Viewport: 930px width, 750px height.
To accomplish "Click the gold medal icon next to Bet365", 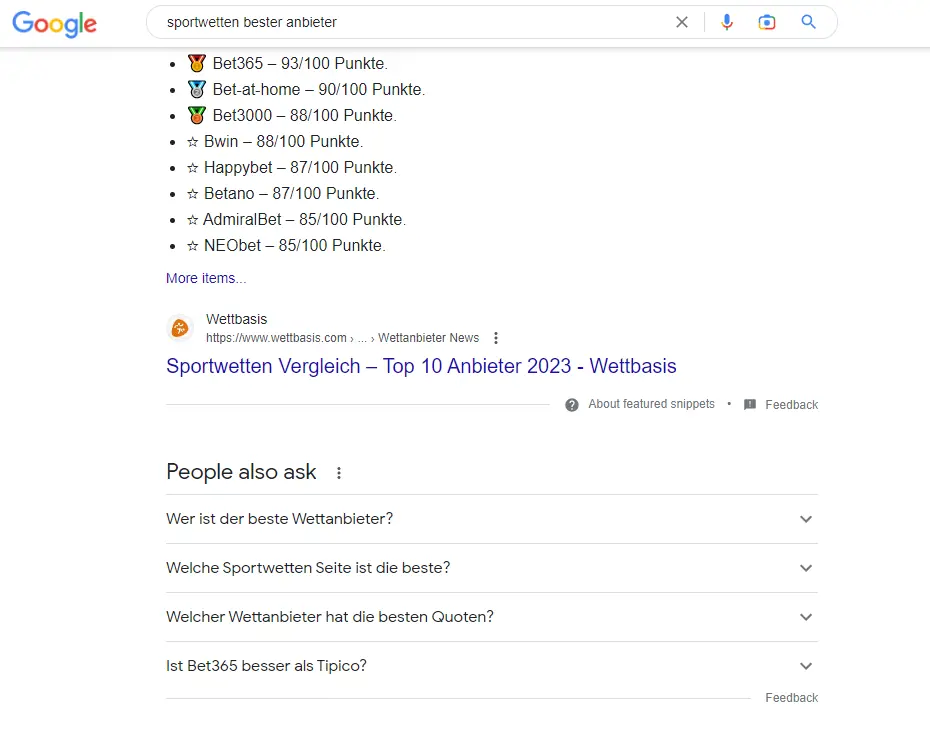I will point(197,63).
